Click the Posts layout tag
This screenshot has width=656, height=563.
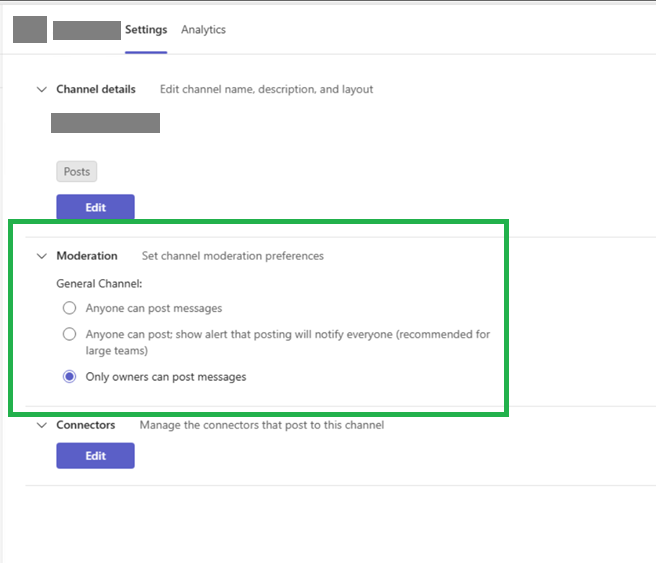77,171
